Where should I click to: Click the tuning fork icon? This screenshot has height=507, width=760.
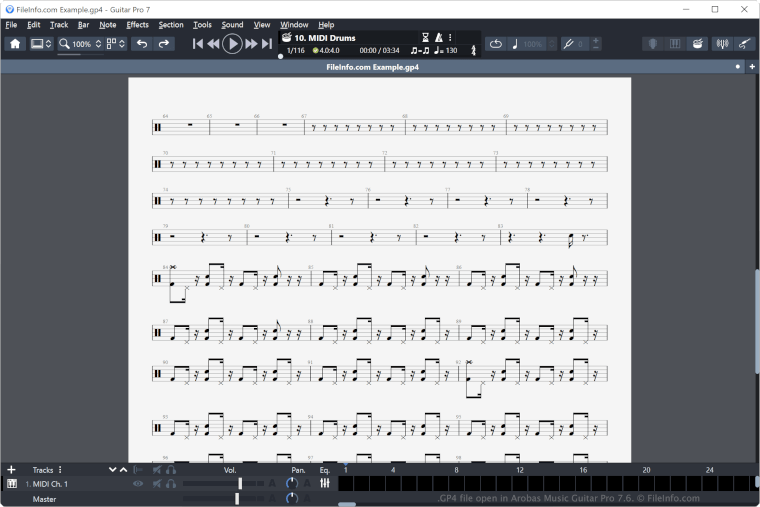tap(474, 50)
